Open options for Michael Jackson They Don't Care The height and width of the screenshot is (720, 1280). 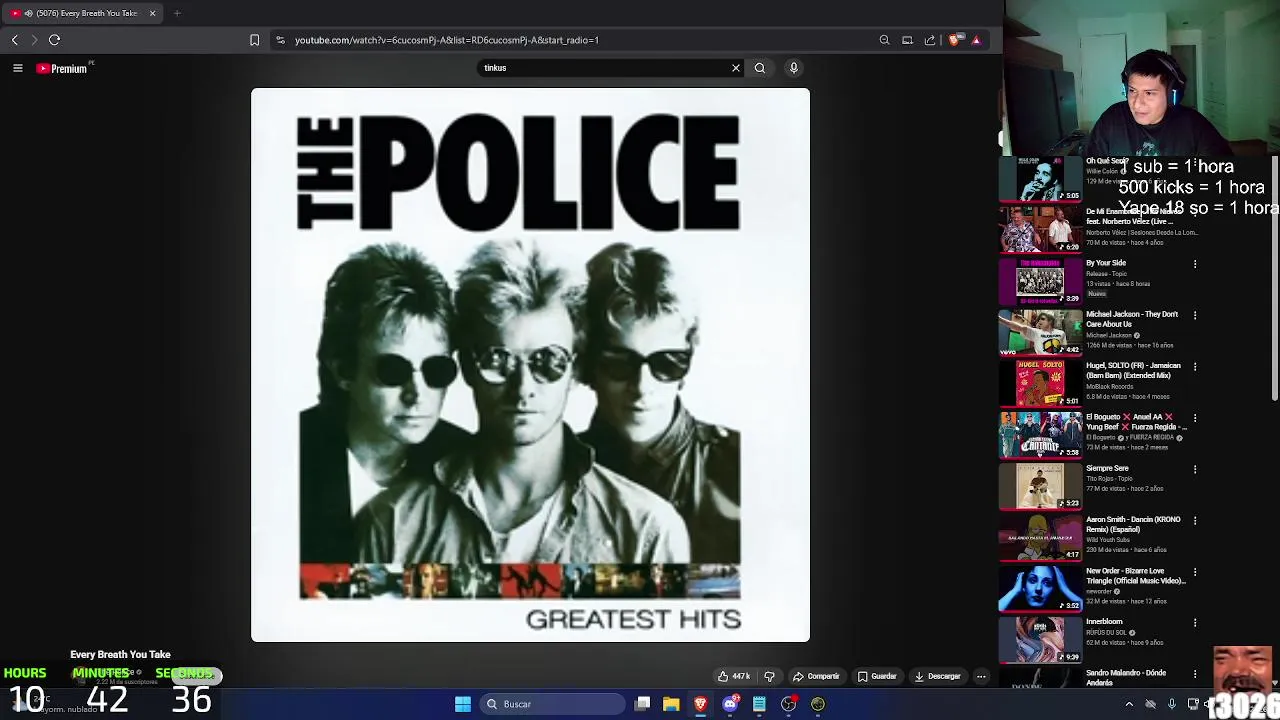[x=1195, y=315]
